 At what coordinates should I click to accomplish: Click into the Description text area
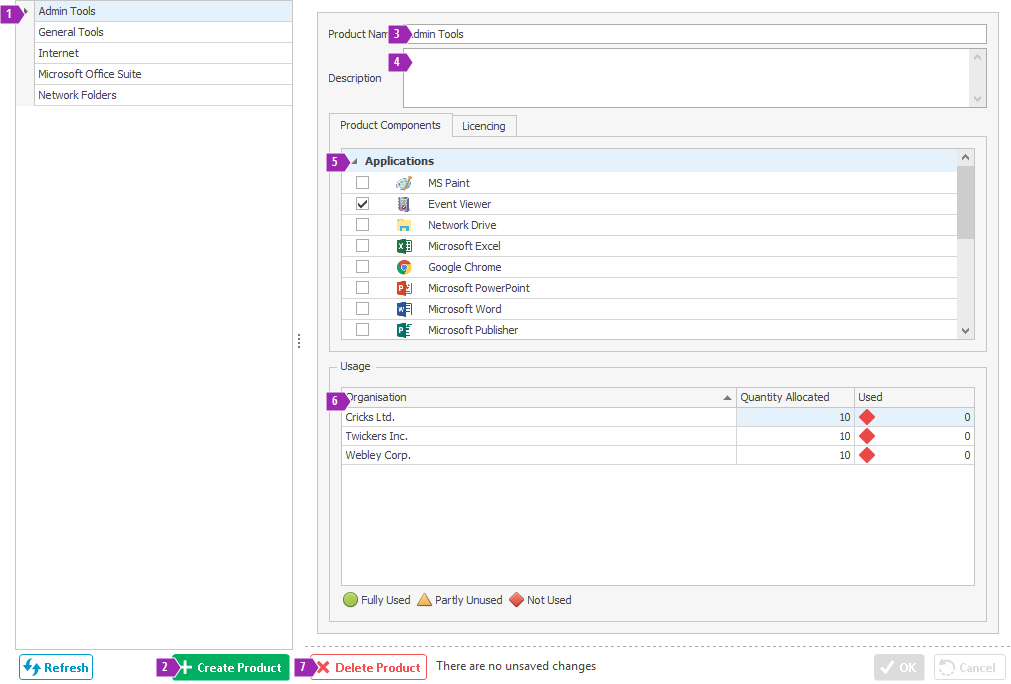(686, 78)
